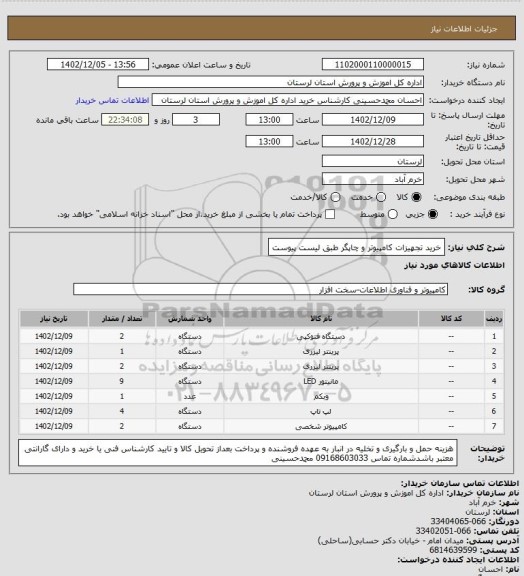Click quantity 9 in the monitor row

(122, 381)
